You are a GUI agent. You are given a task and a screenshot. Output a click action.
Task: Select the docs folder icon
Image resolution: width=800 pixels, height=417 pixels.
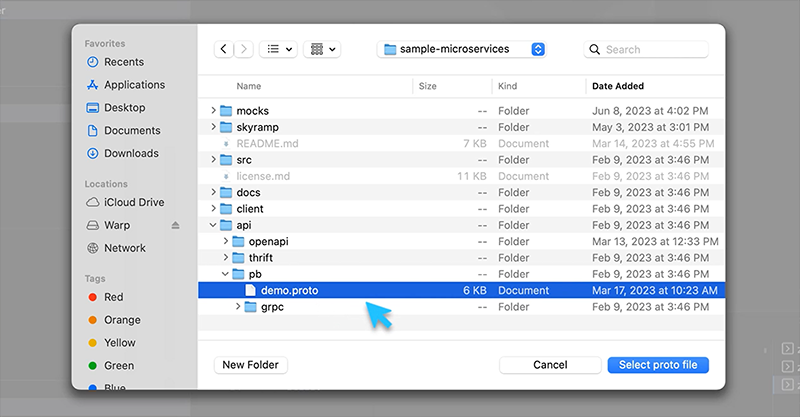click(x=226, y=192)
